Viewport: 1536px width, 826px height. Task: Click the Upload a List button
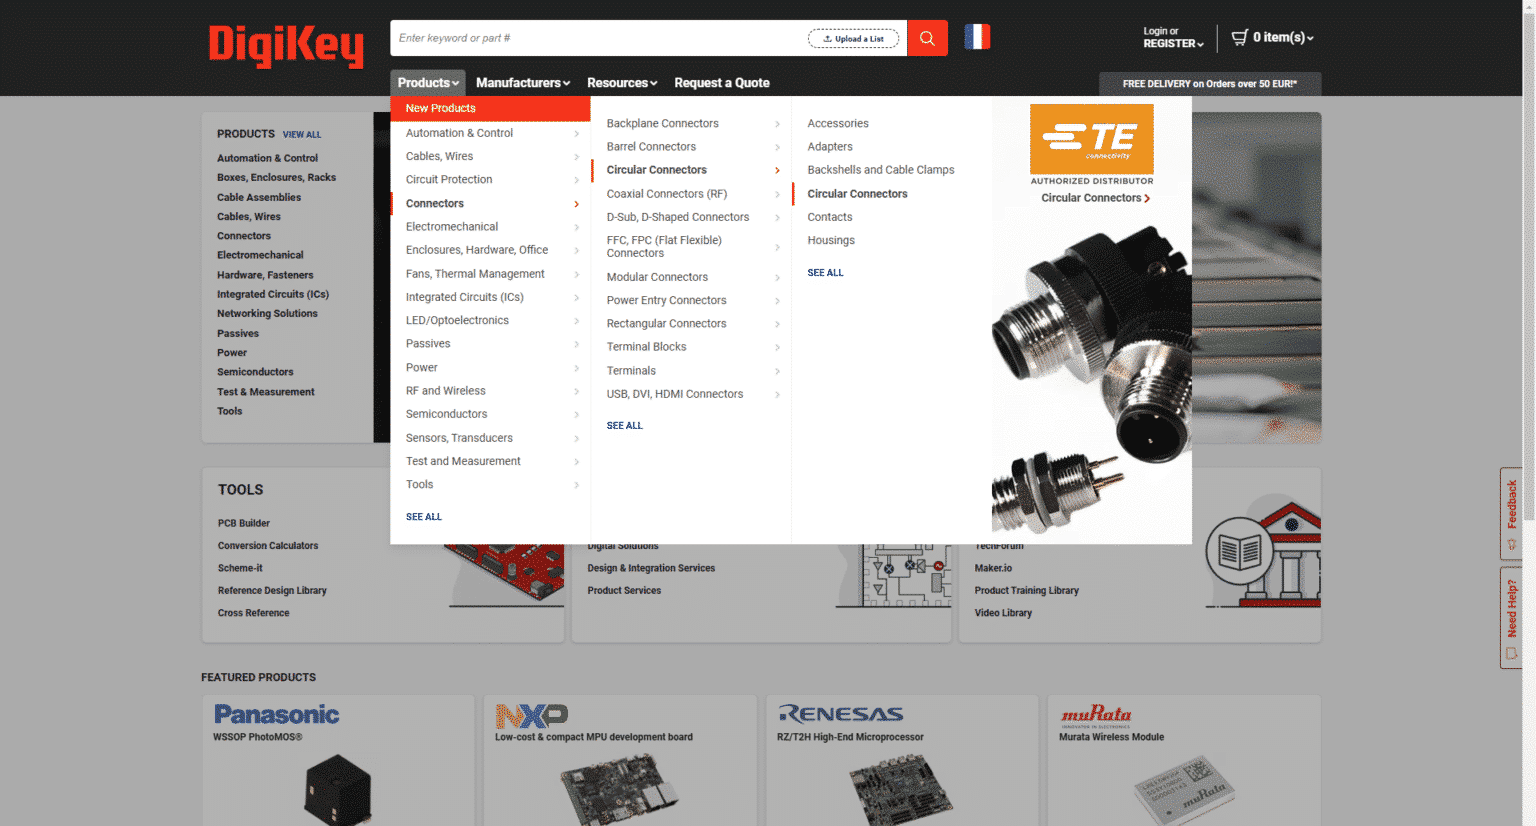853,39
